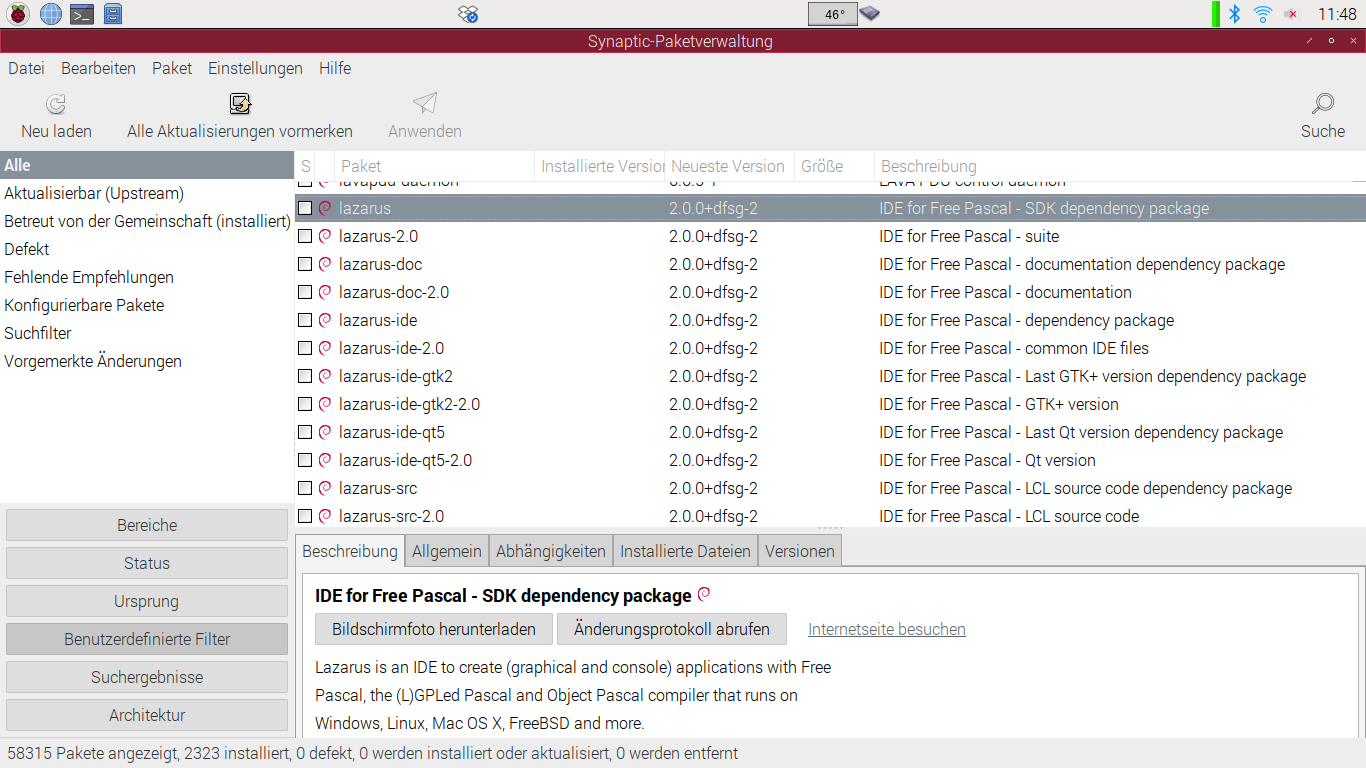Click the Suchergebnisse button
1366x768 pixels.
147,677
